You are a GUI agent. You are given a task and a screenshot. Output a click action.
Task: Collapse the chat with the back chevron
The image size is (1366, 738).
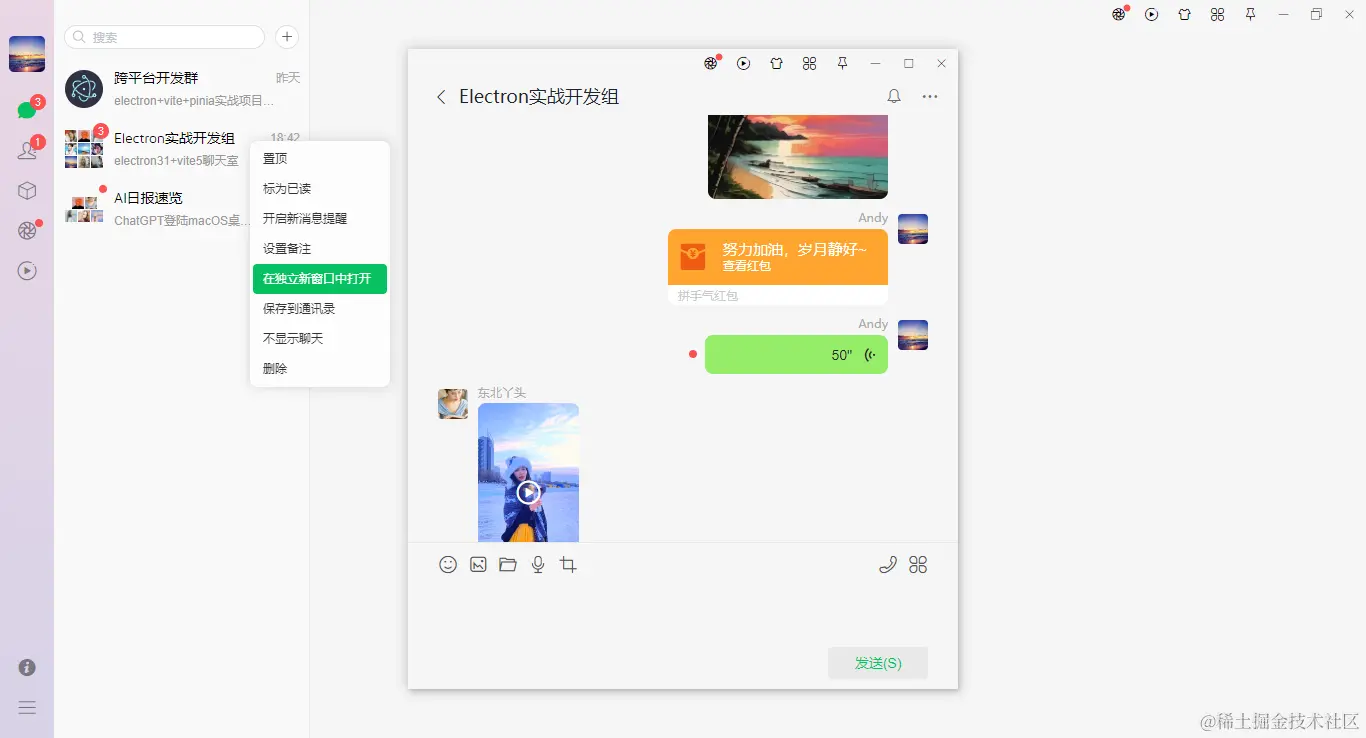pyautogui.click(x=441, y=97)
